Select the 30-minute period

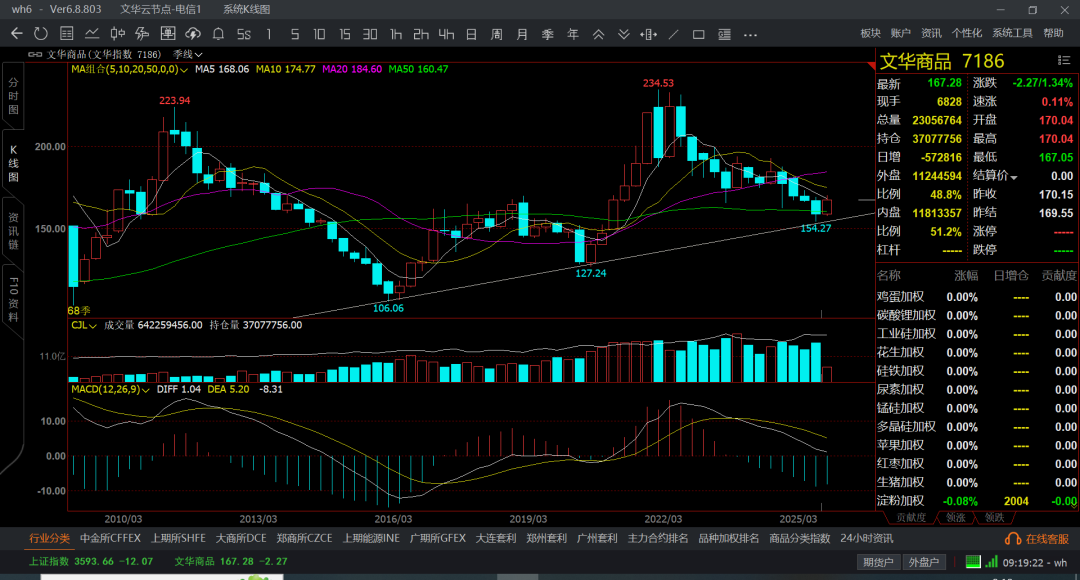370,34
